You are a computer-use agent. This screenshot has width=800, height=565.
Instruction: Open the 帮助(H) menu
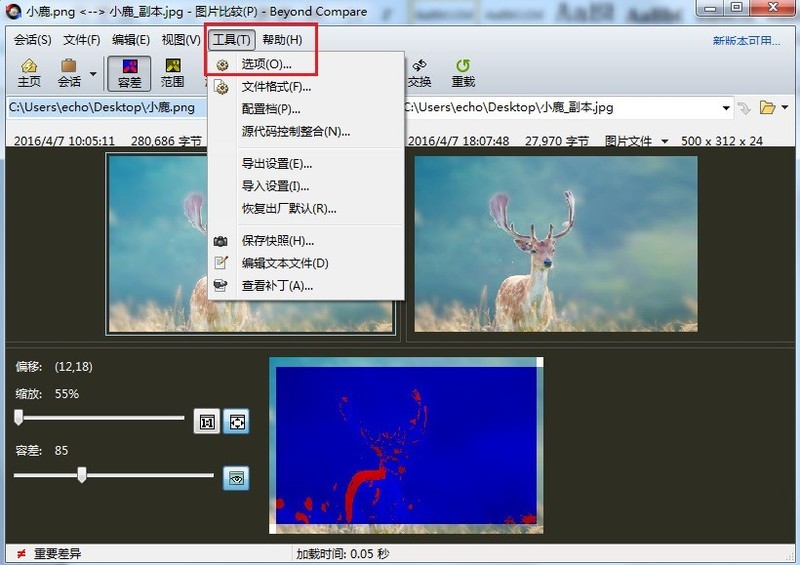[x=282, y=39]
